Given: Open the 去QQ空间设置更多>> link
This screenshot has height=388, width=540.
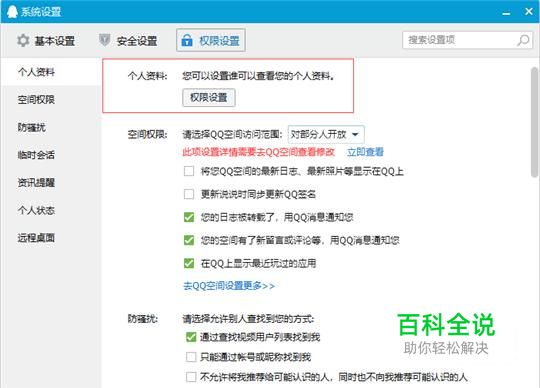Looking at the screenshot, I should (229, 286).
